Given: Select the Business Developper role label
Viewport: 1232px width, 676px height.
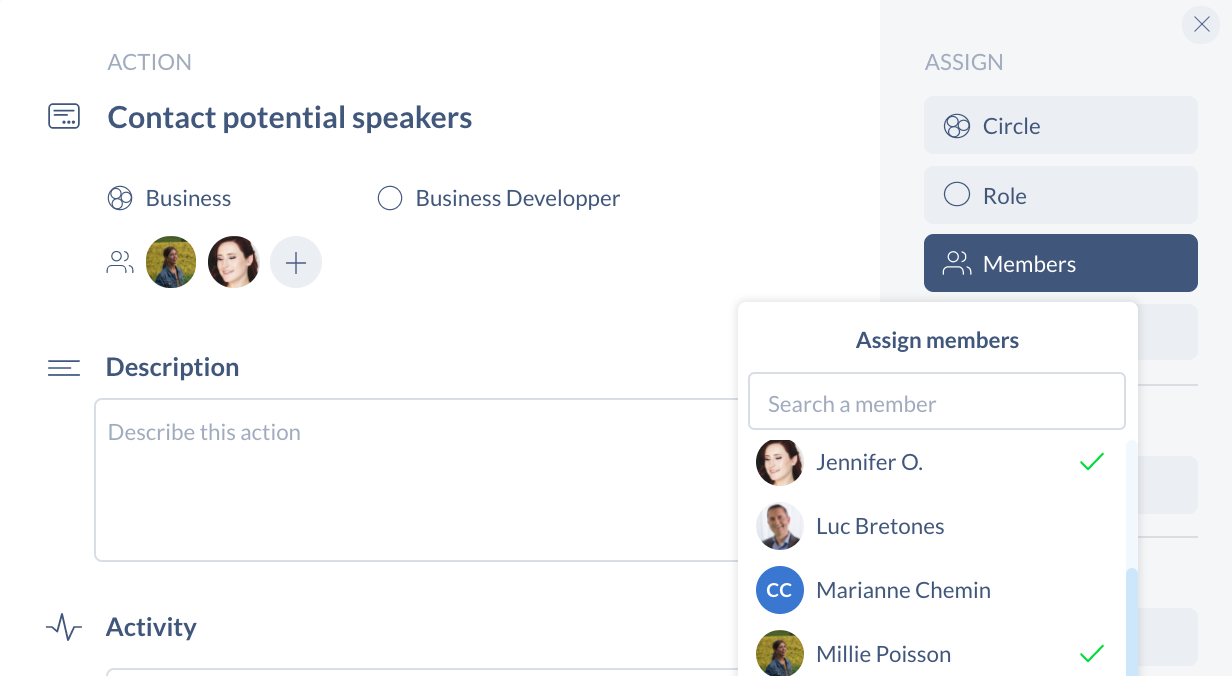Looking at the screenshot, I should [518, 198].
